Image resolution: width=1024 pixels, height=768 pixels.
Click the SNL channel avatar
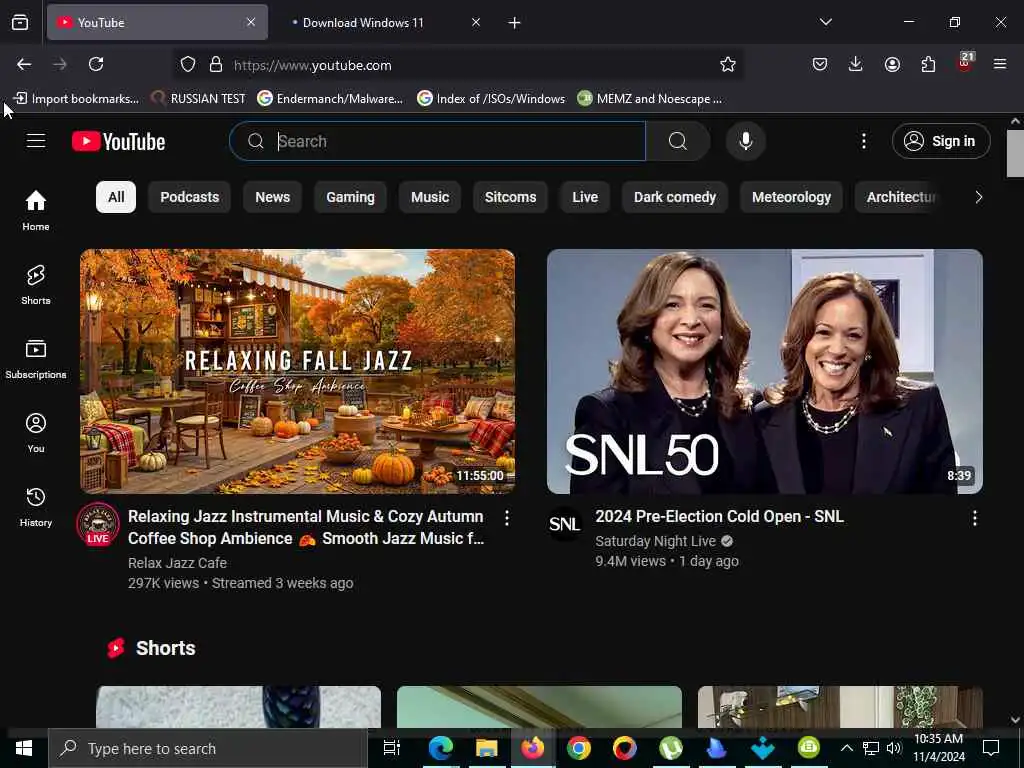click(x=565, y=524)
